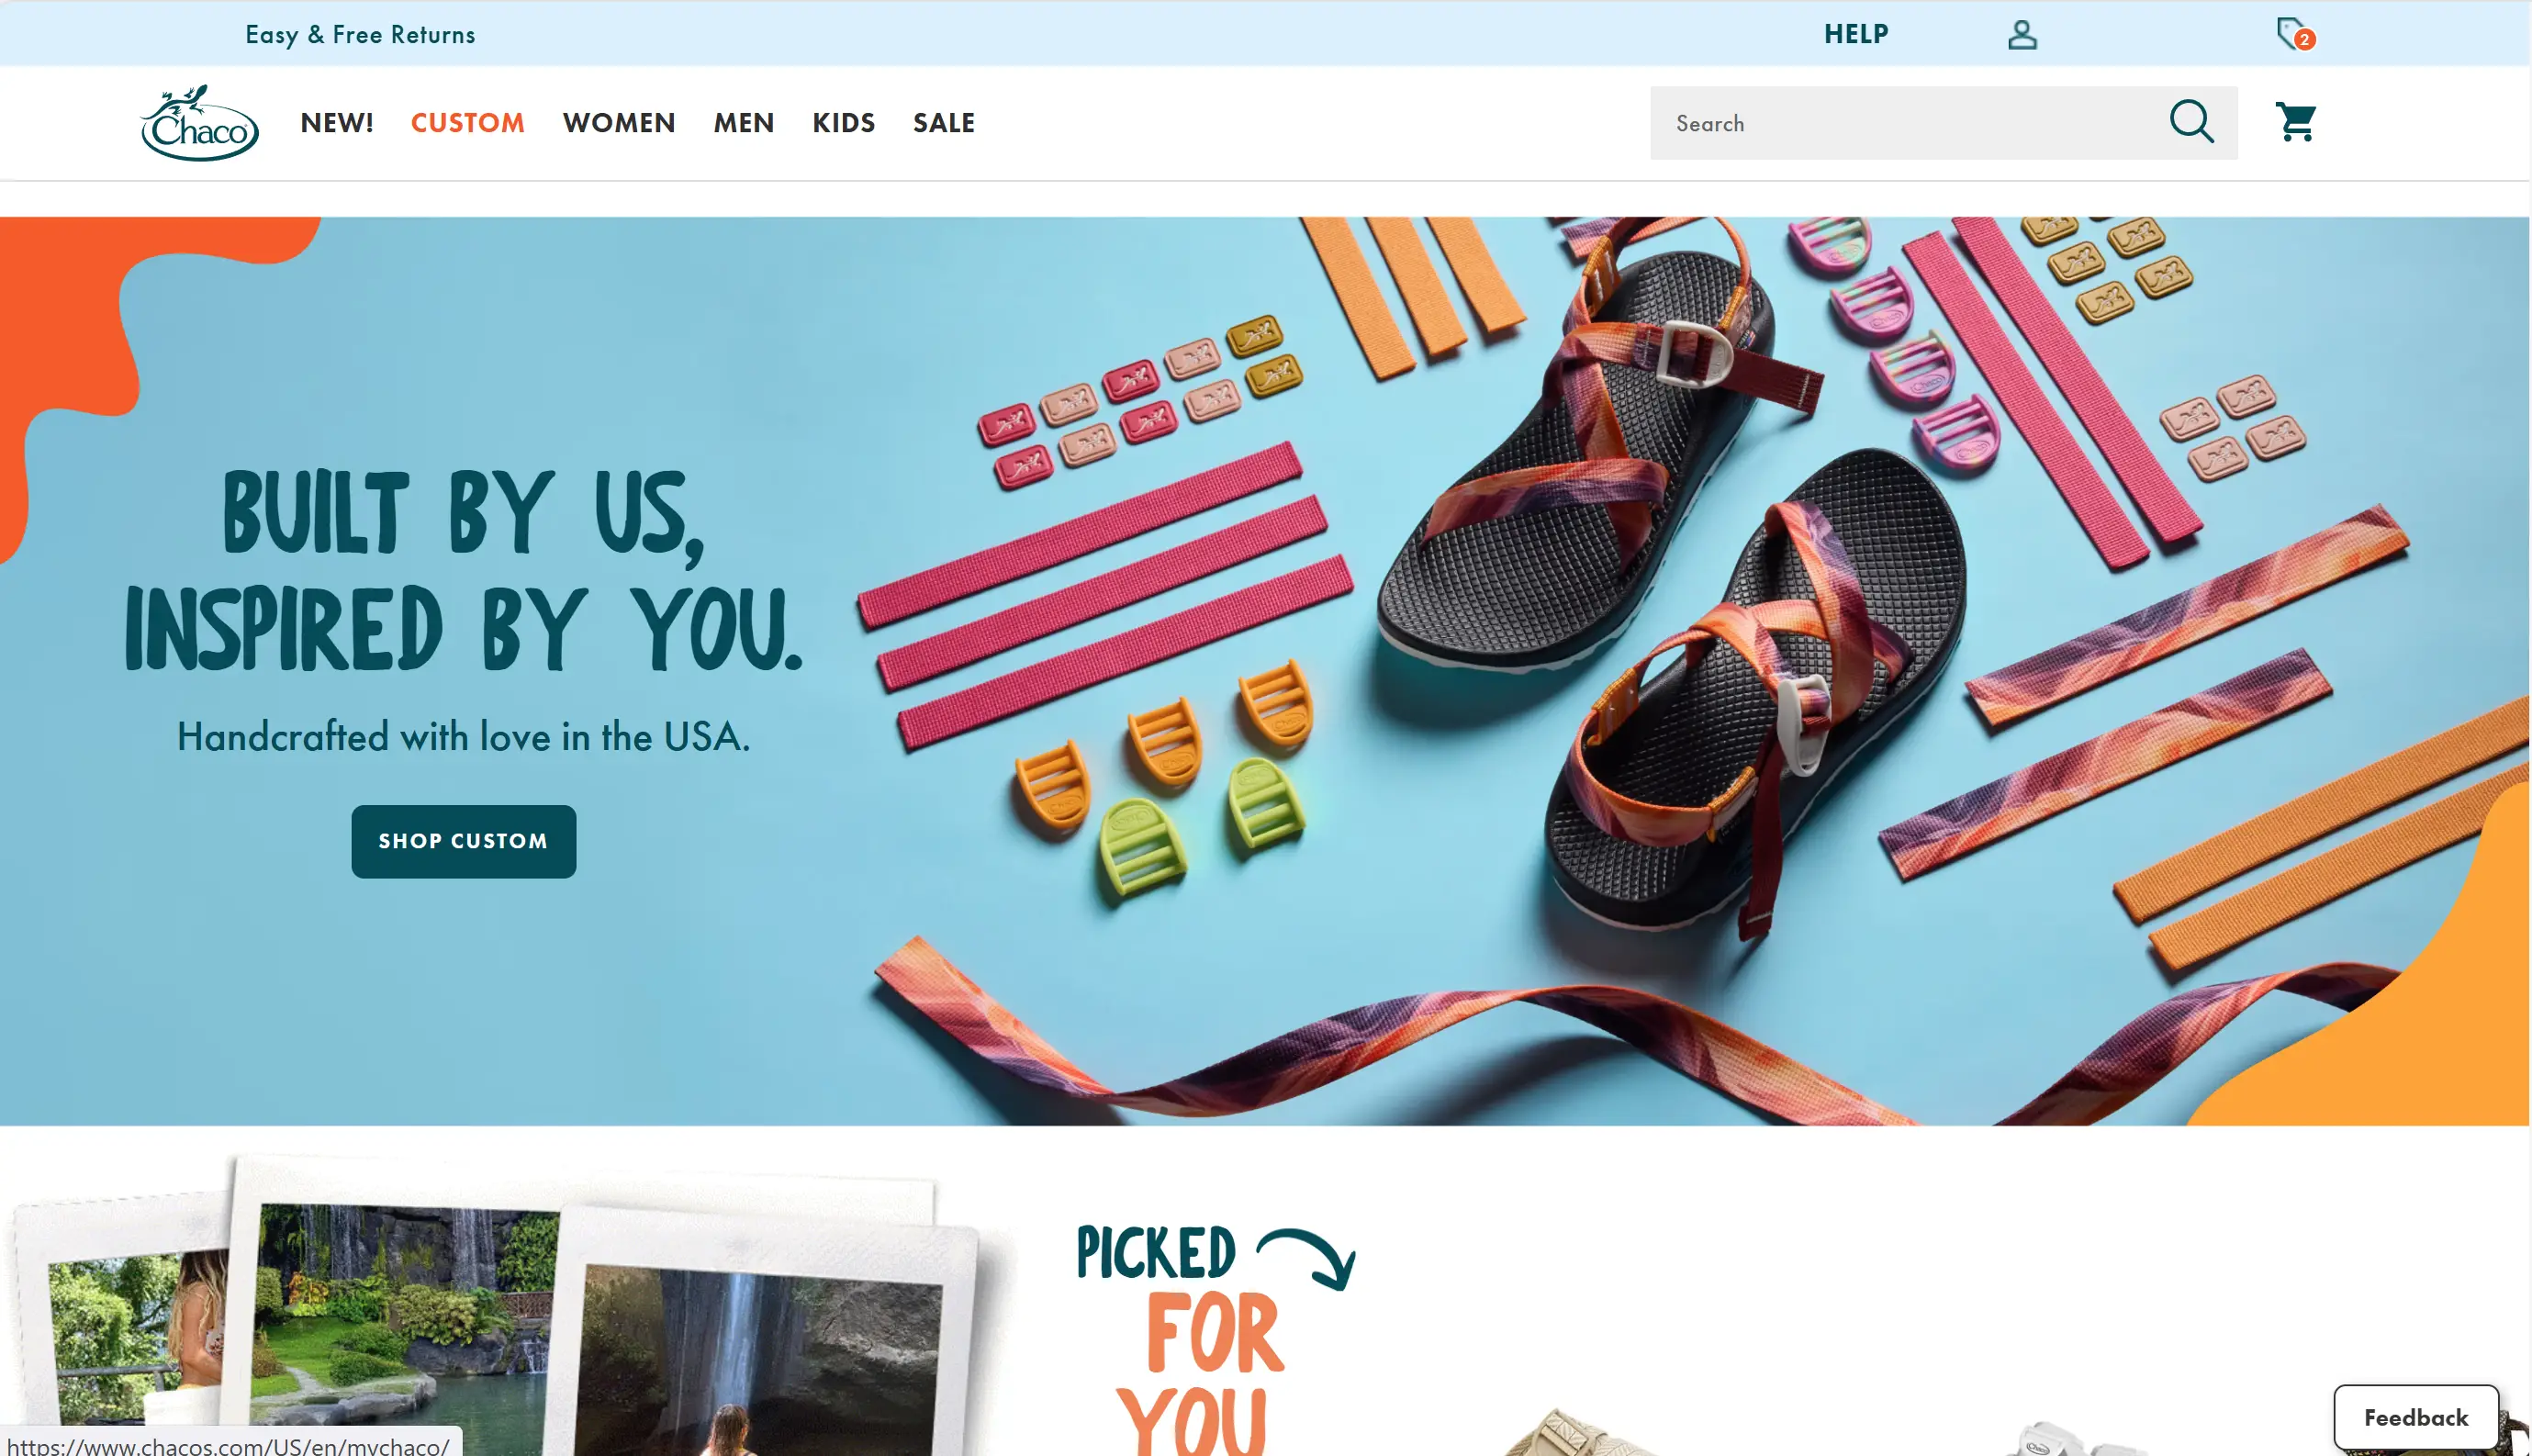Click the search magnifier icon
This screenshot has height=1456, width=2532.
(2191, 122)
